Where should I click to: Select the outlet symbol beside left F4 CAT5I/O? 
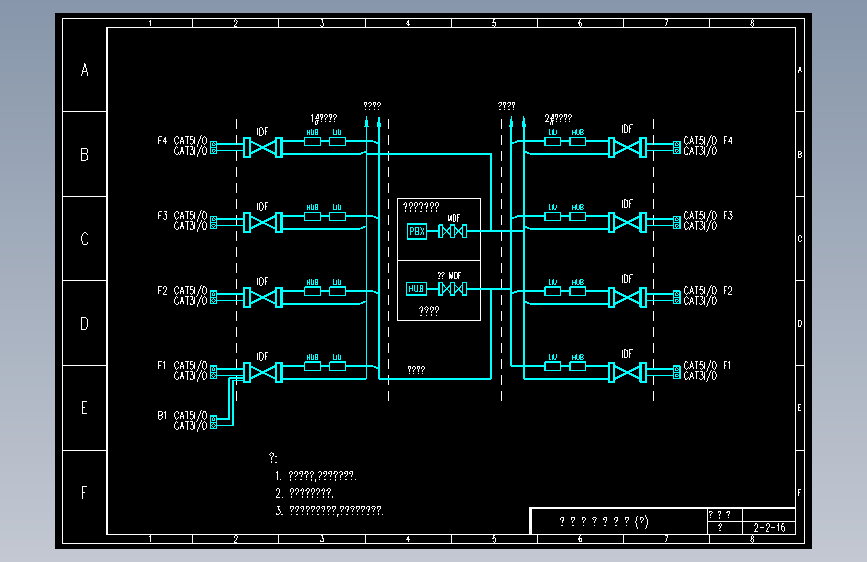point(213,147)
